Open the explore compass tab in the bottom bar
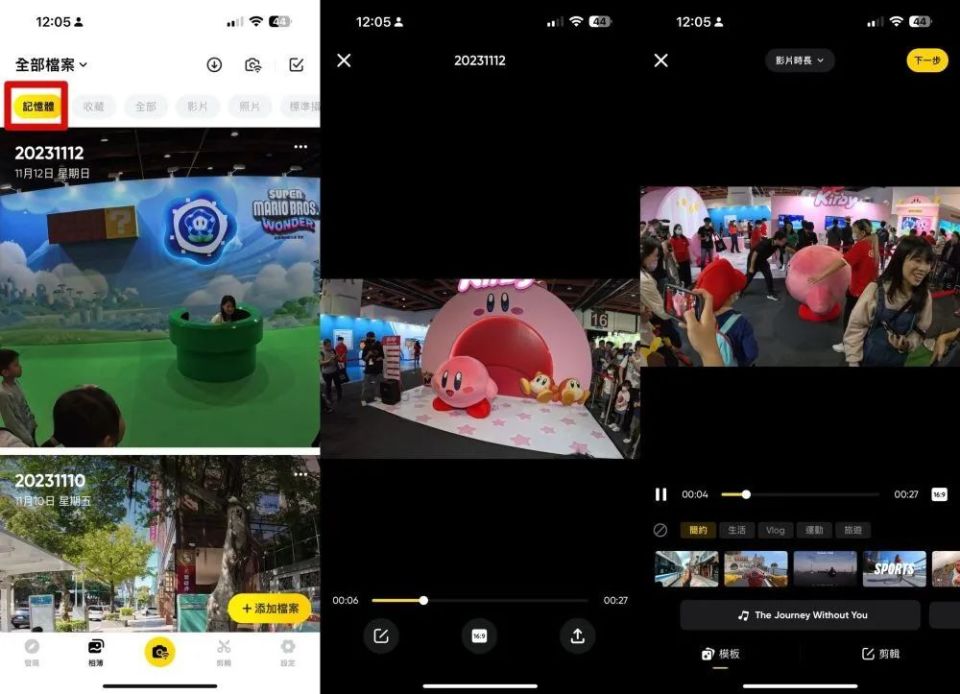Image resolution: width=960 pixels, height=694 pixels. (32, 652)
